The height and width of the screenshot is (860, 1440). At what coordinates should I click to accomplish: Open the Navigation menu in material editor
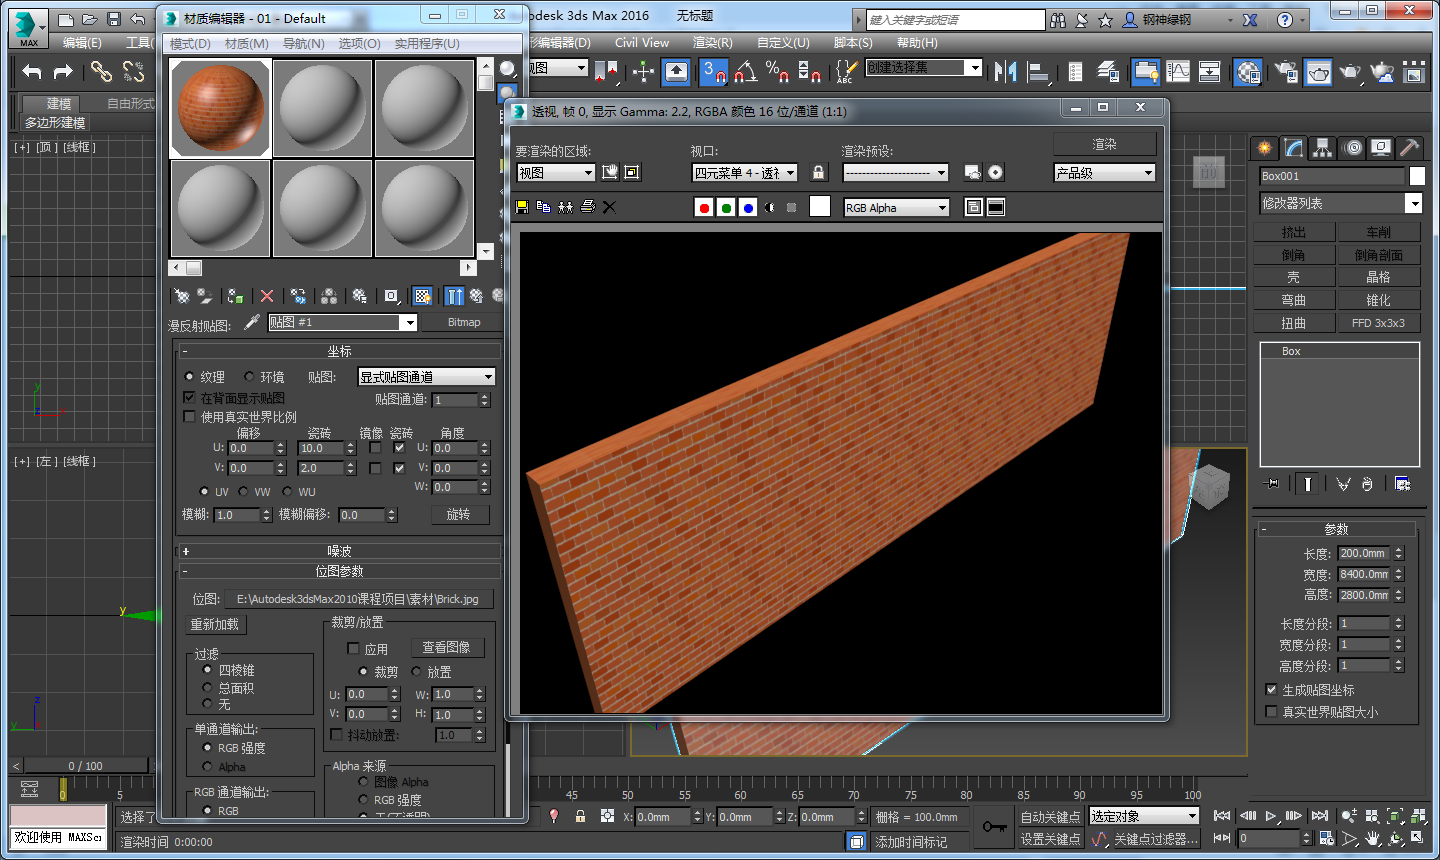[303, 44]
